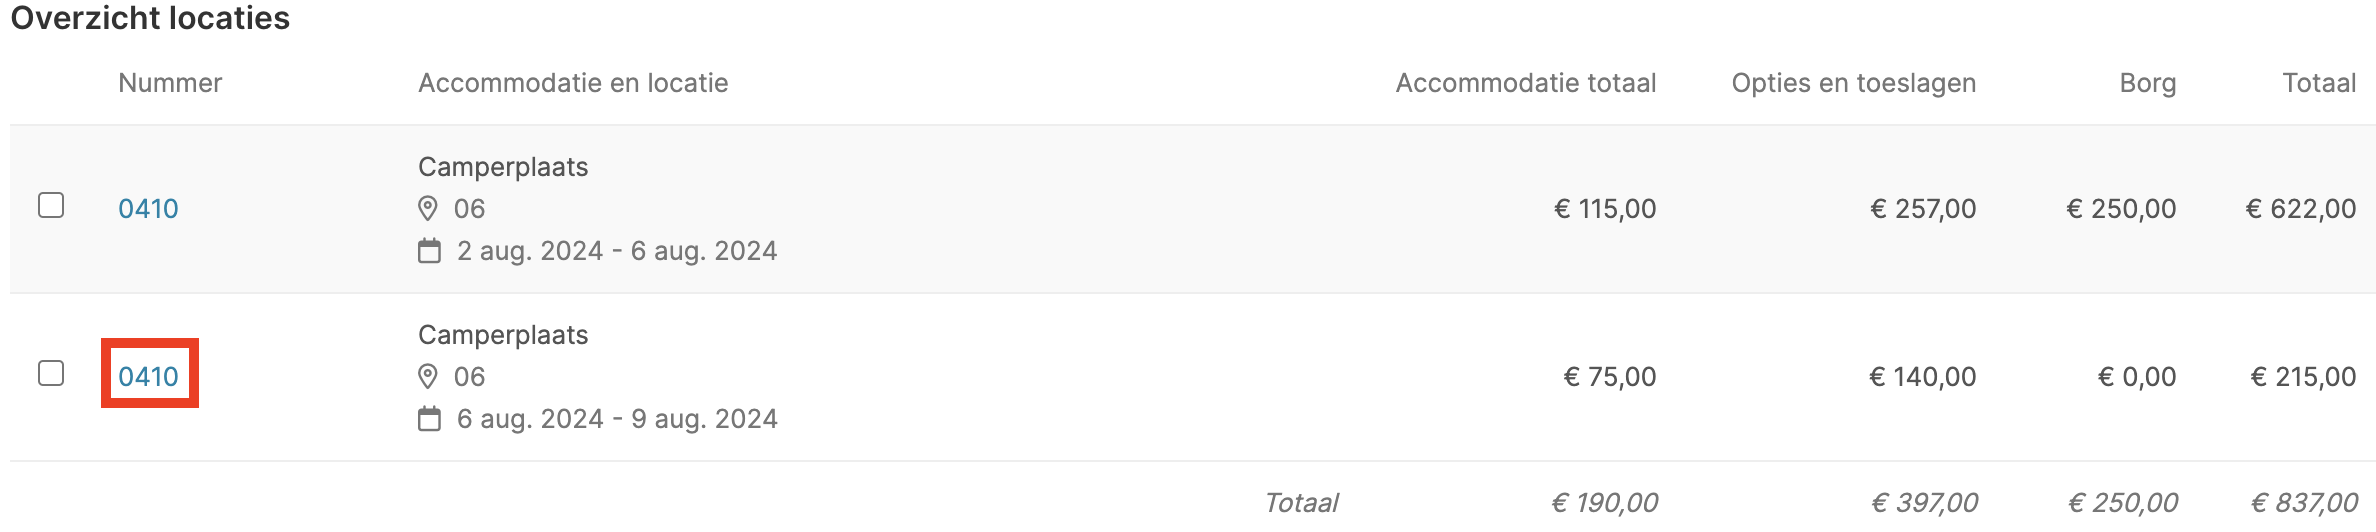The height and width of the screenshot is (532, 2376).
Task: Click the € 250,00 Borg value in first row
Action: (x=2121, y=208)
